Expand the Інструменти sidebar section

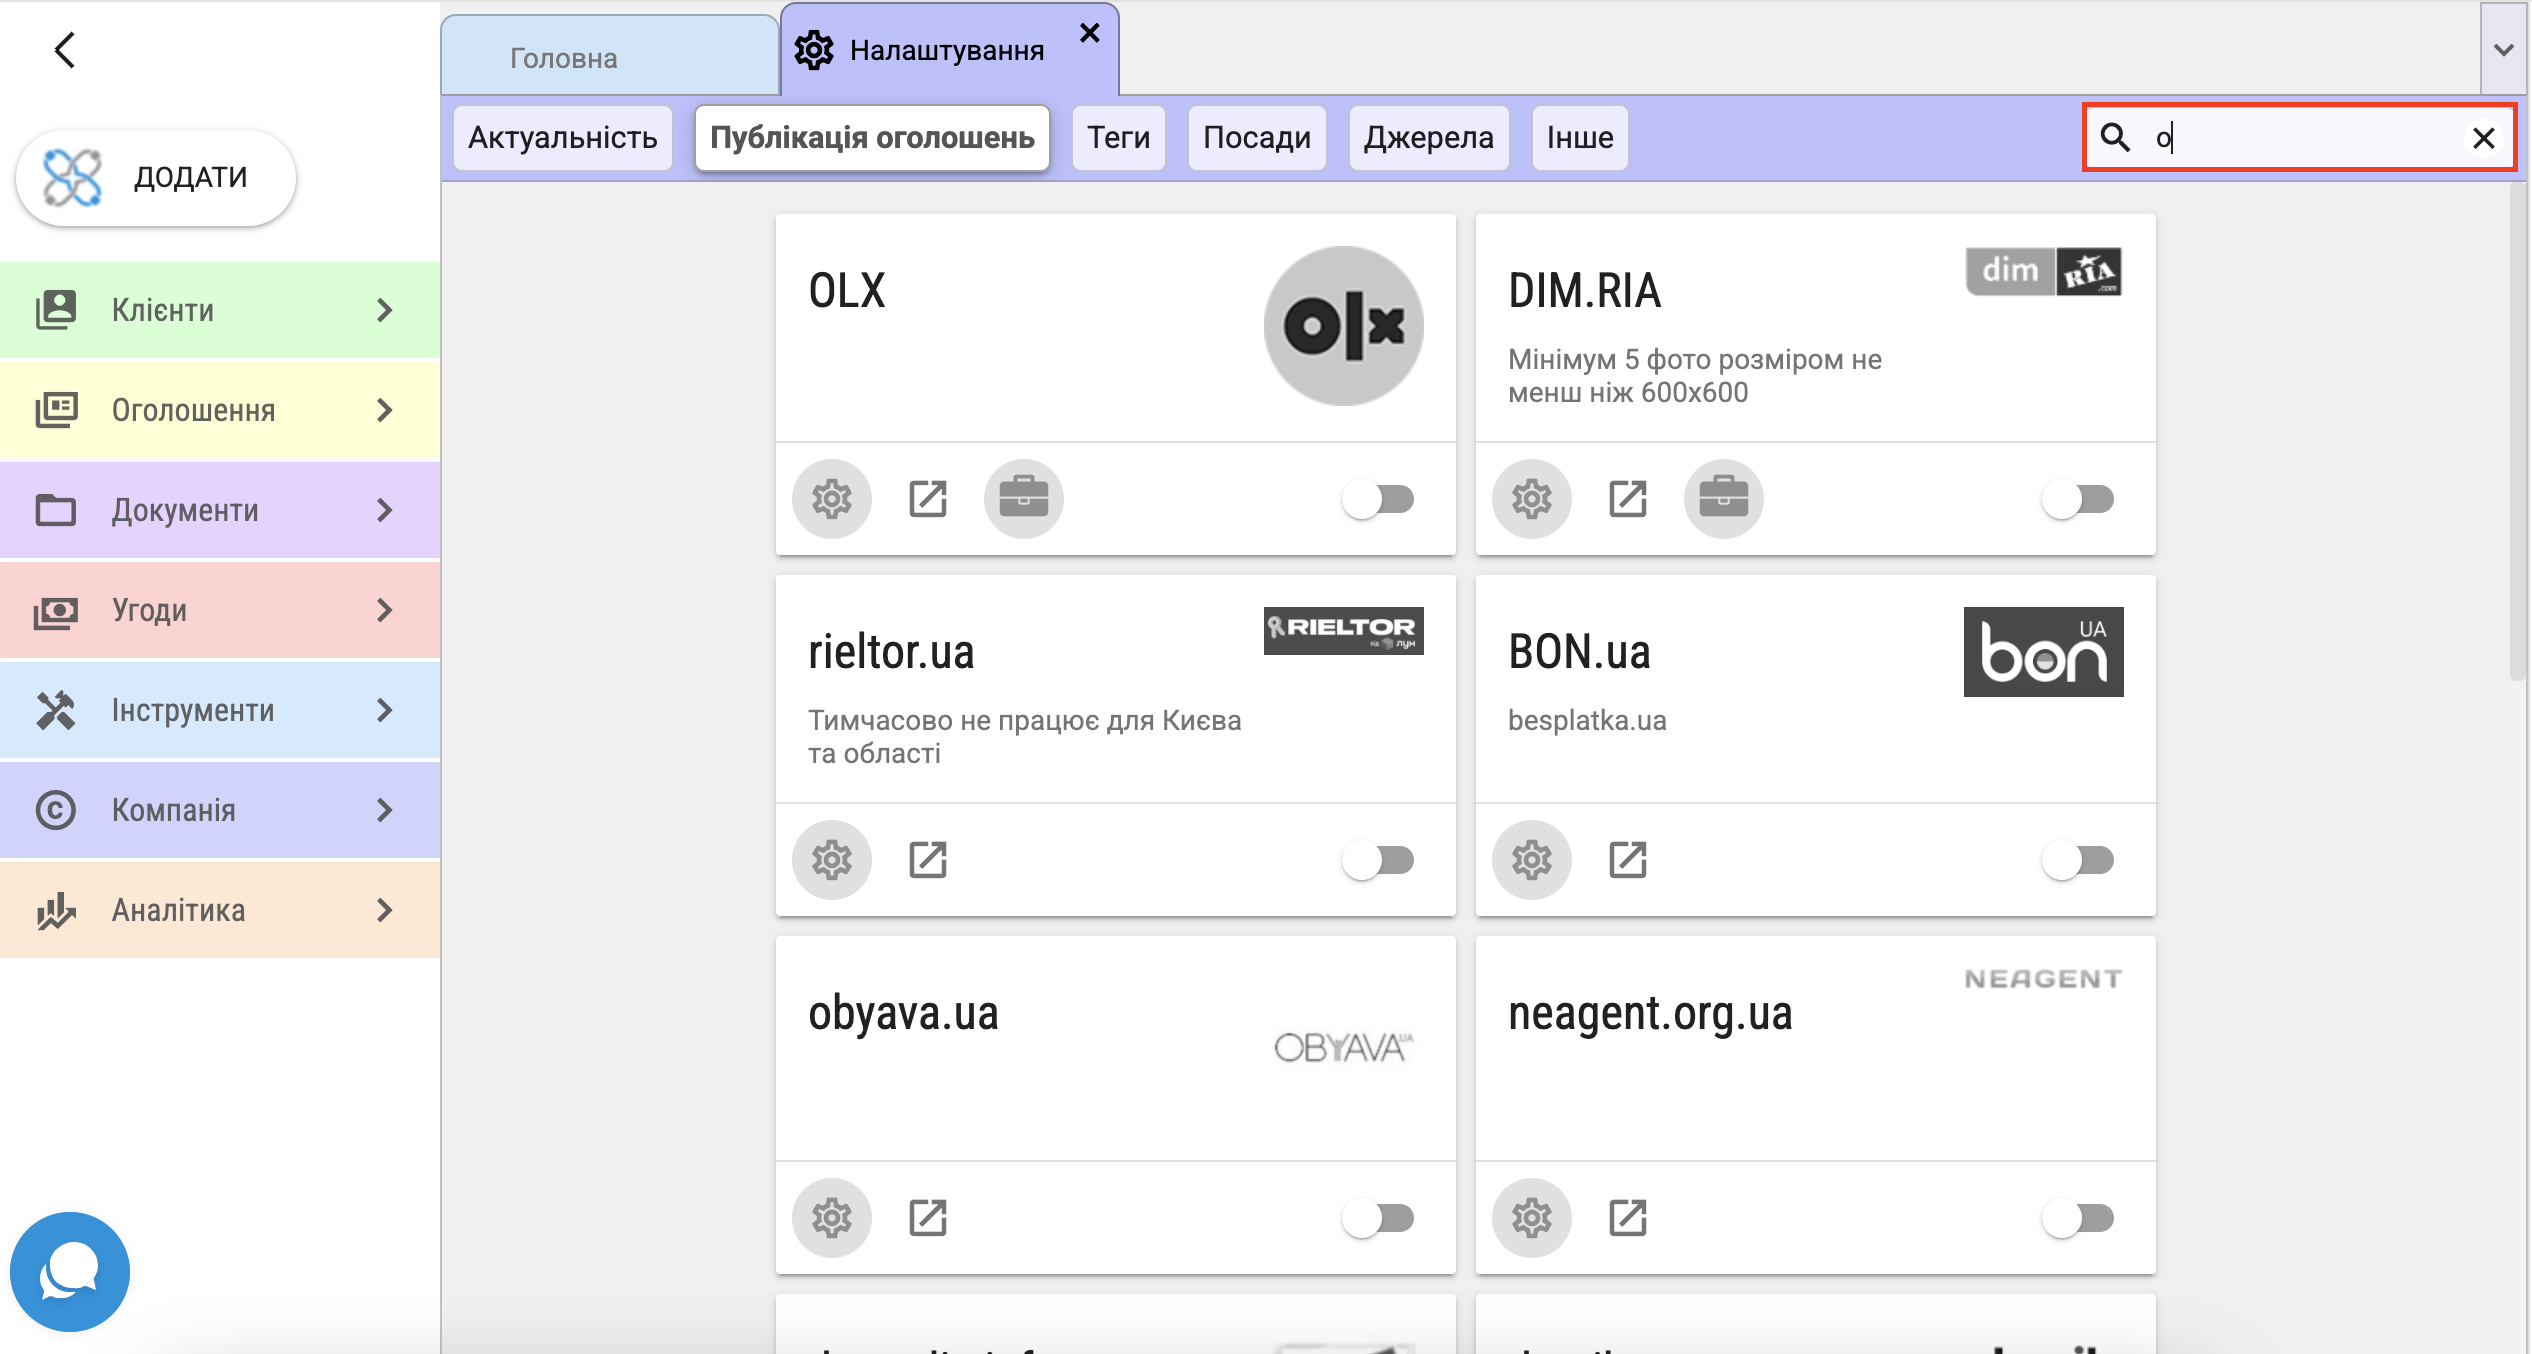[x=220, y=710]
